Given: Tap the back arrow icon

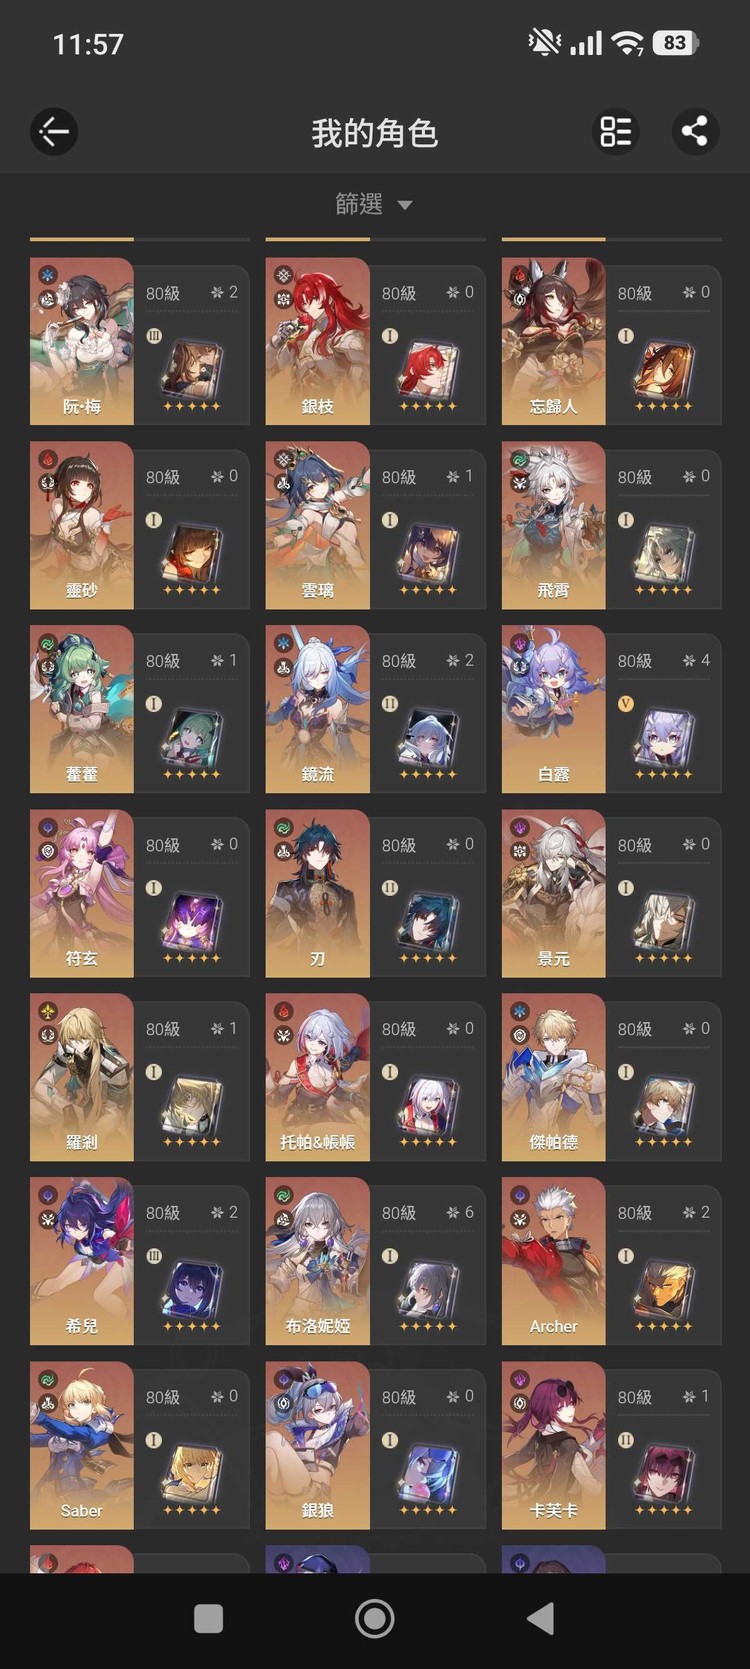Looking at the screenshot, I should [x=54, y=131].
